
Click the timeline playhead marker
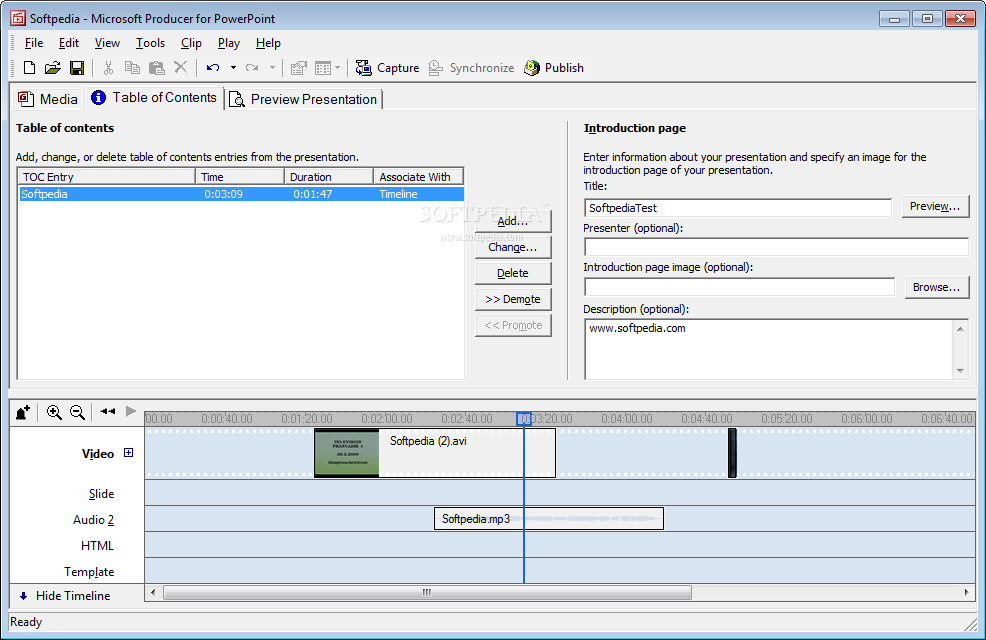524,419
